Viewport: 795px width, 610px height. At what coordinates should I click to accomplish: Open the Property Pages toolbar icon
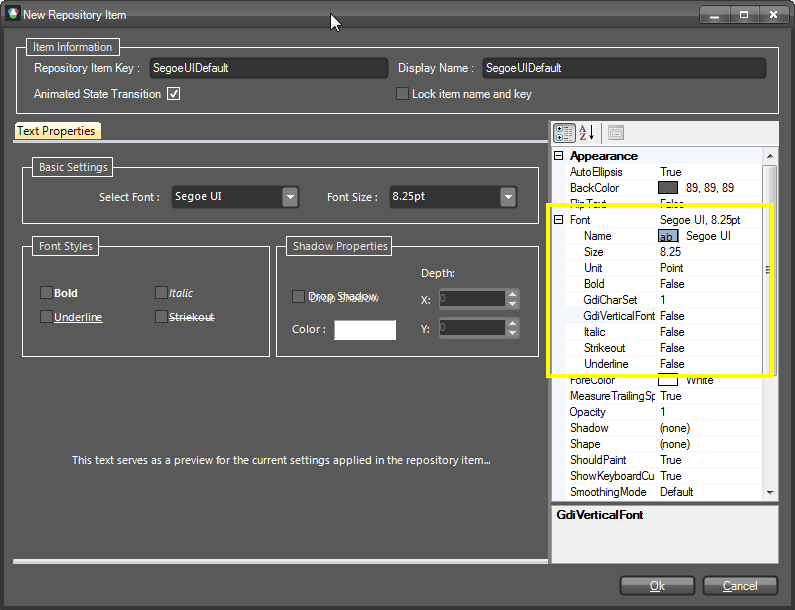pyautogui.click(x=616, y=133)
